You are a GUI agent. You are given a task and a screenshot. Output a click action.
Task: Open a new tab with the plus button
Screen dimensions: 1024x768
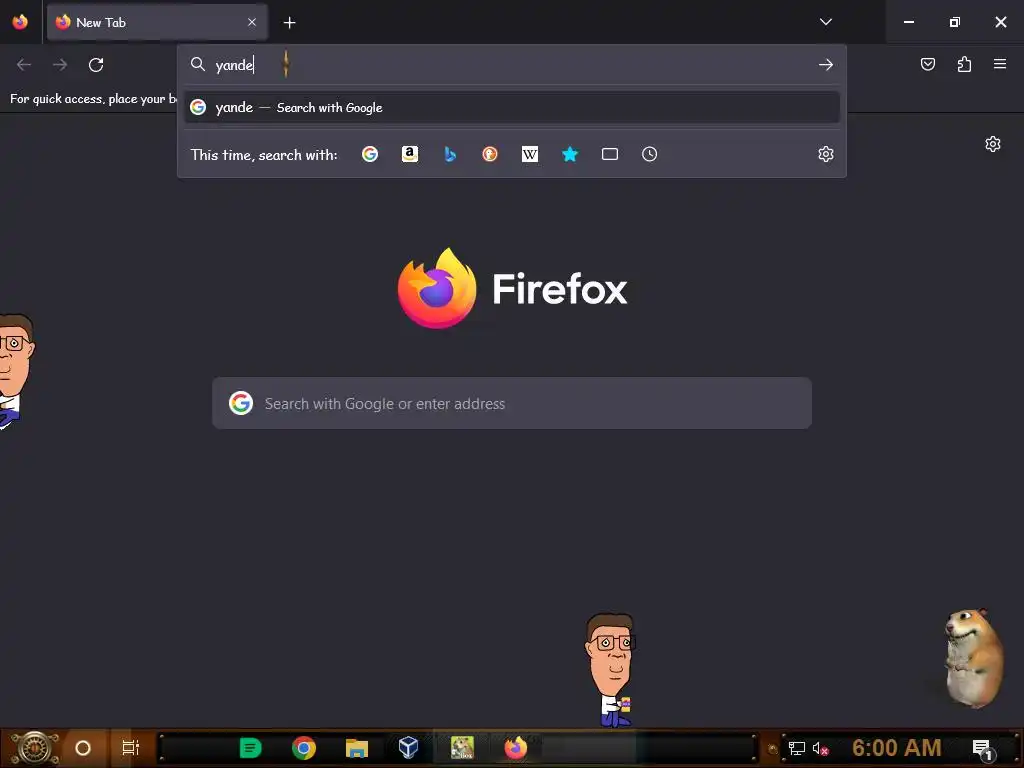point(289,23)
